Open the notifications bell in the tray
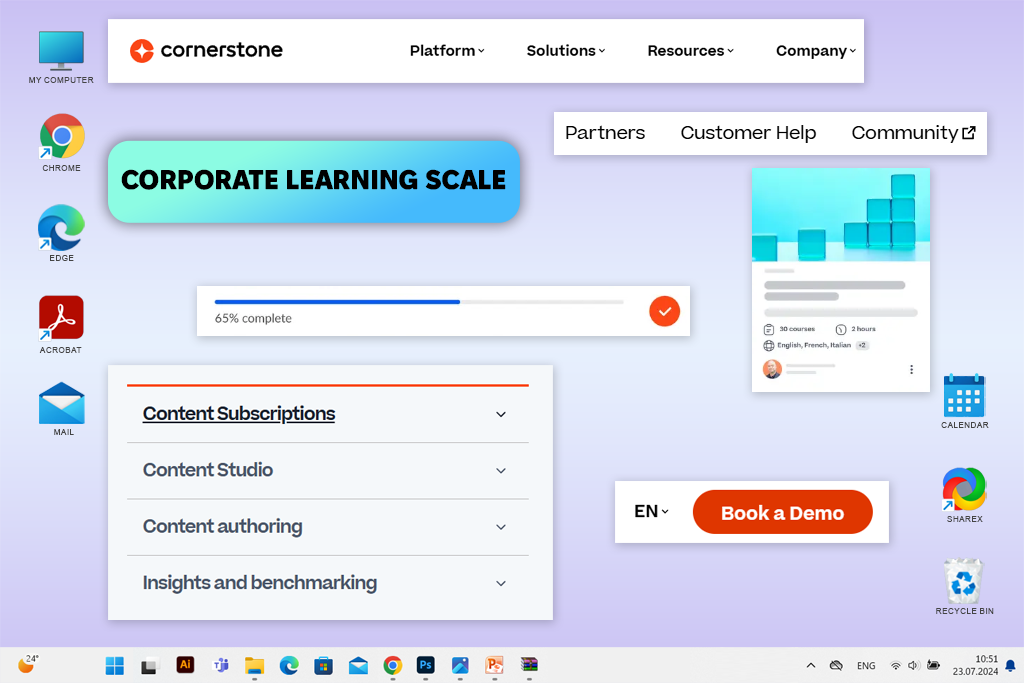This screenshot has width=1024, height=683. pyautogui.click(x=1010, y=665)
